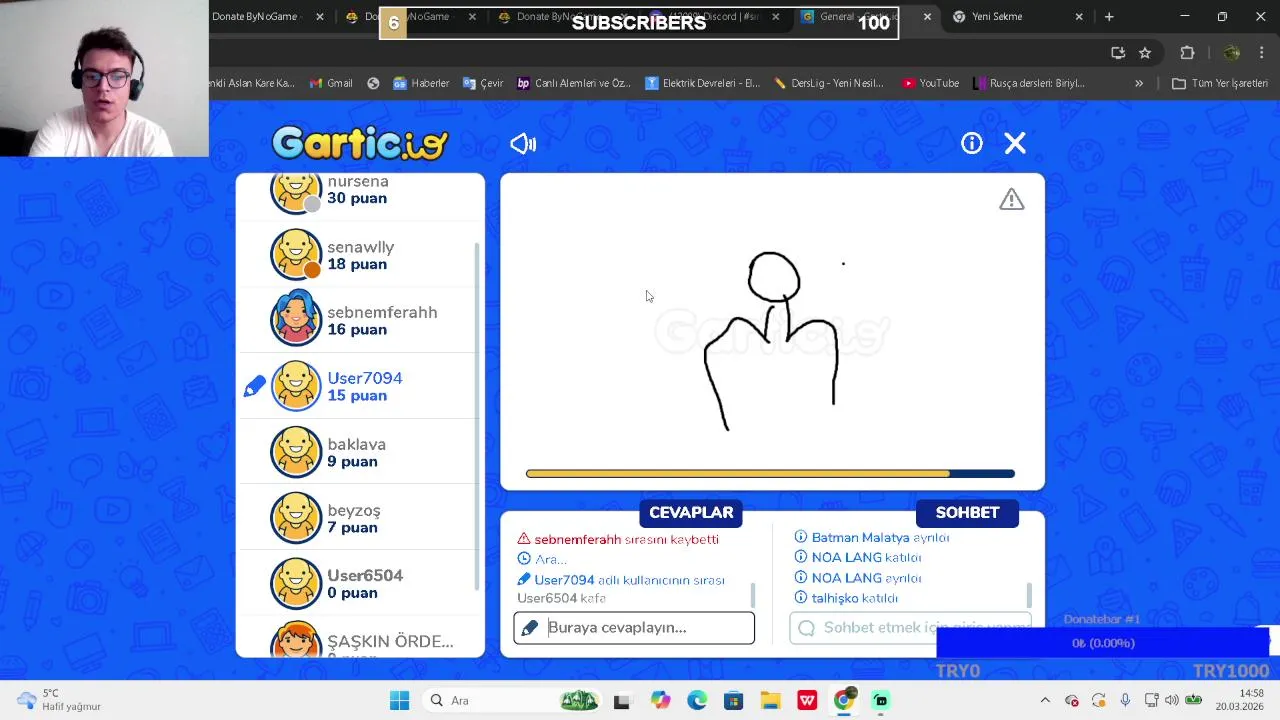Click 'Batman Malatya ayrıldı' chat notice
Screen dimensions: 1280x720
[880, 537]
